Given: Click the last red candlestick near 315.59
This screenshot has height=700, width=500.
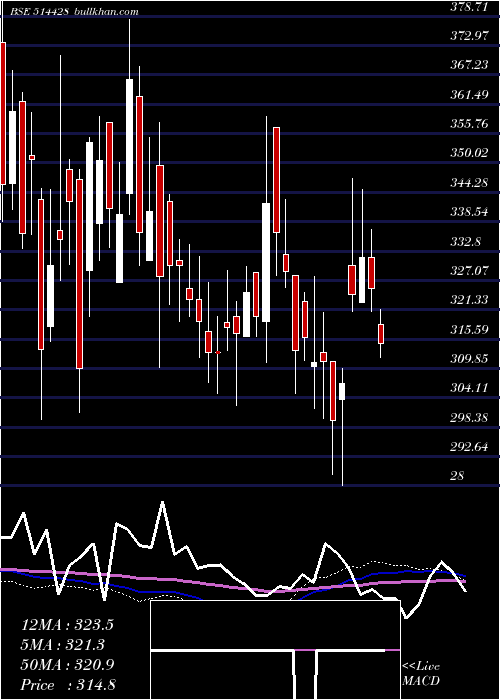Looking at the screenshot, I should (381, 333).
